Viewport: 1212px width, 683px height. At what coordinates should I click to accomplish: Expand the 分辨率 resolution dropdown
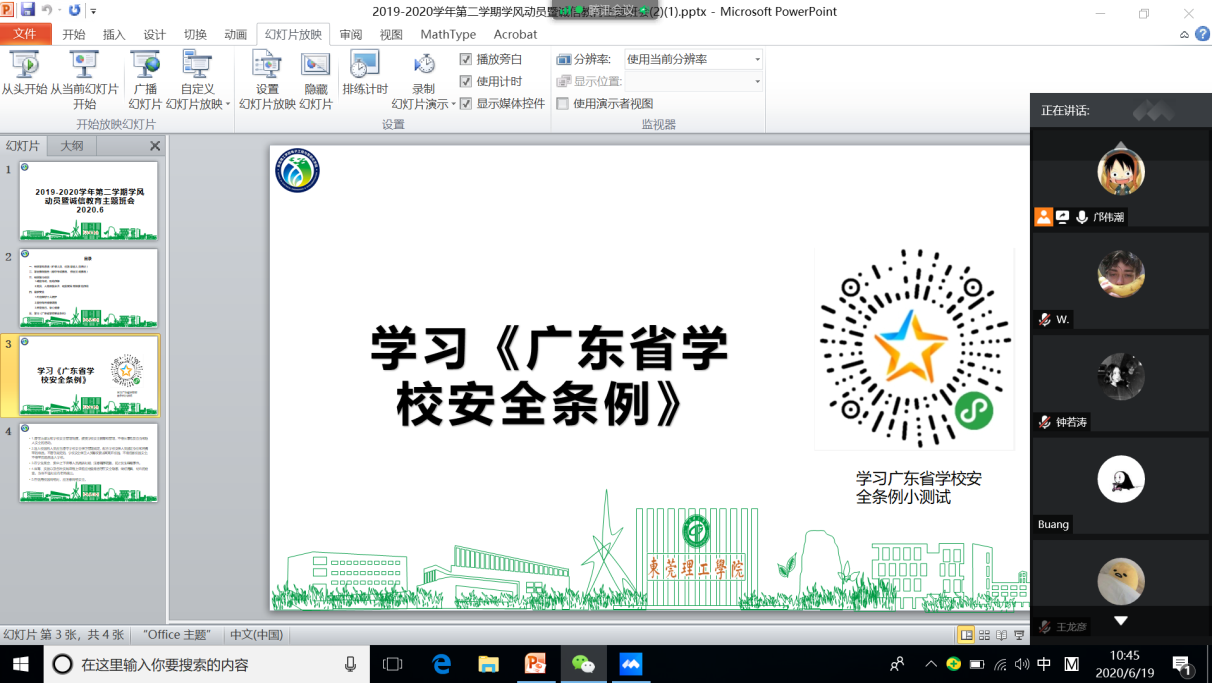pyautogui.click(x=757, y=60)
